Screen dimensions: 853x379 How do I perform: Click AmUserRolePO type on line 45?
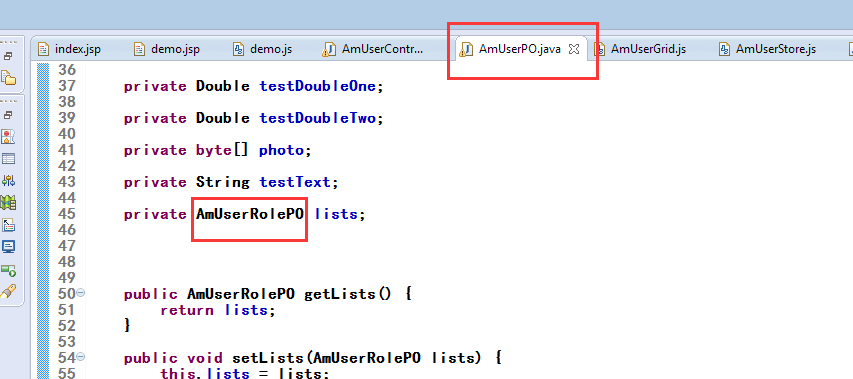point(250,214)
